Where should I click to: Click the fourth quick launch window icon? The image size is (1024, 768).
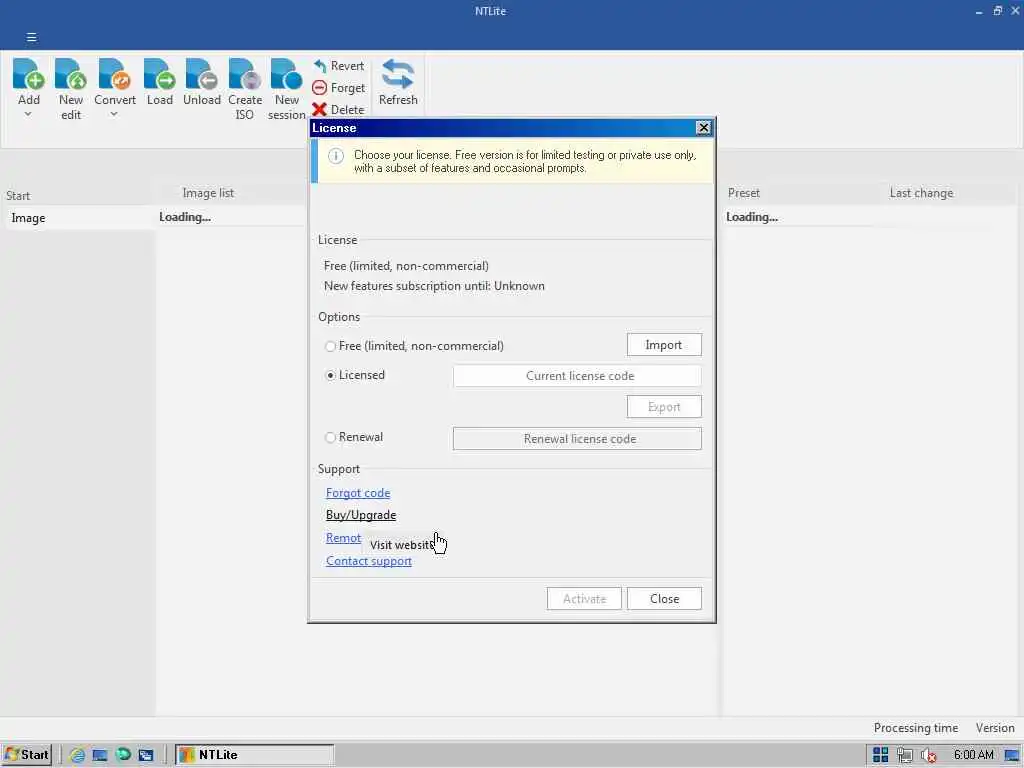[x=146, y=755]
